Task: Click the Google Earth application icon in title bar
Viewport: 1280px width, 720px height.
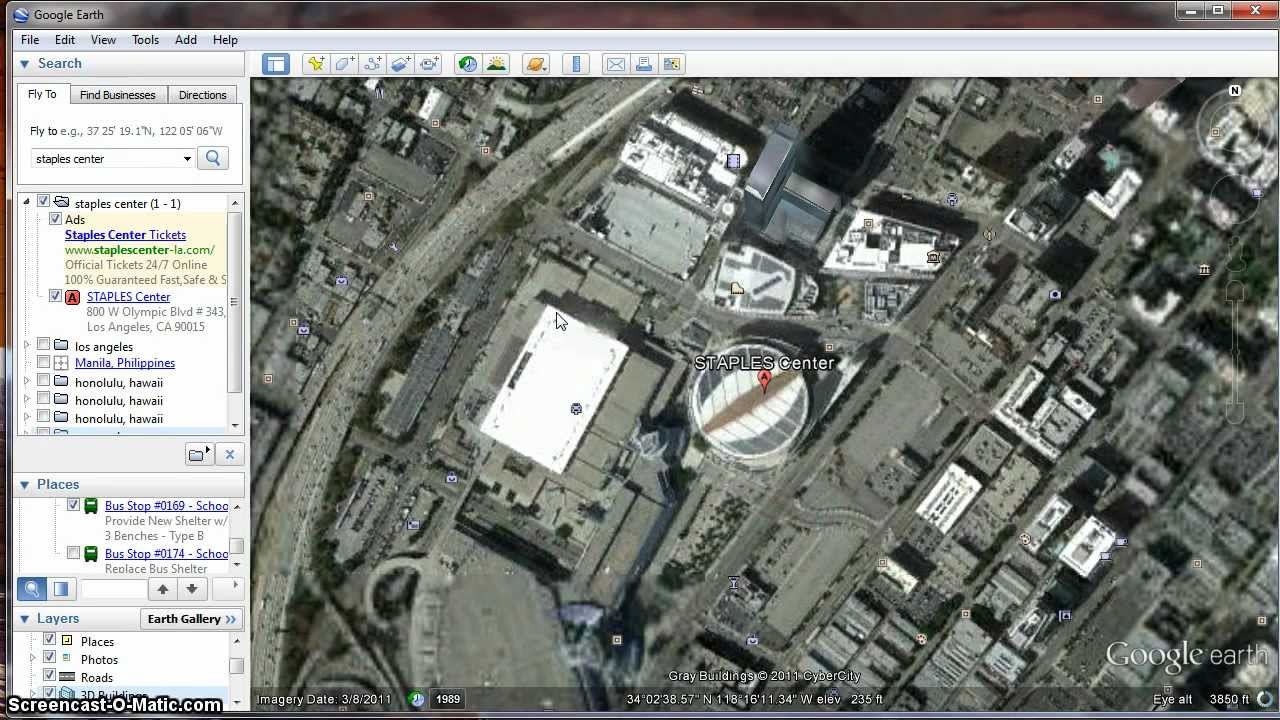Action: click(21, 15)
